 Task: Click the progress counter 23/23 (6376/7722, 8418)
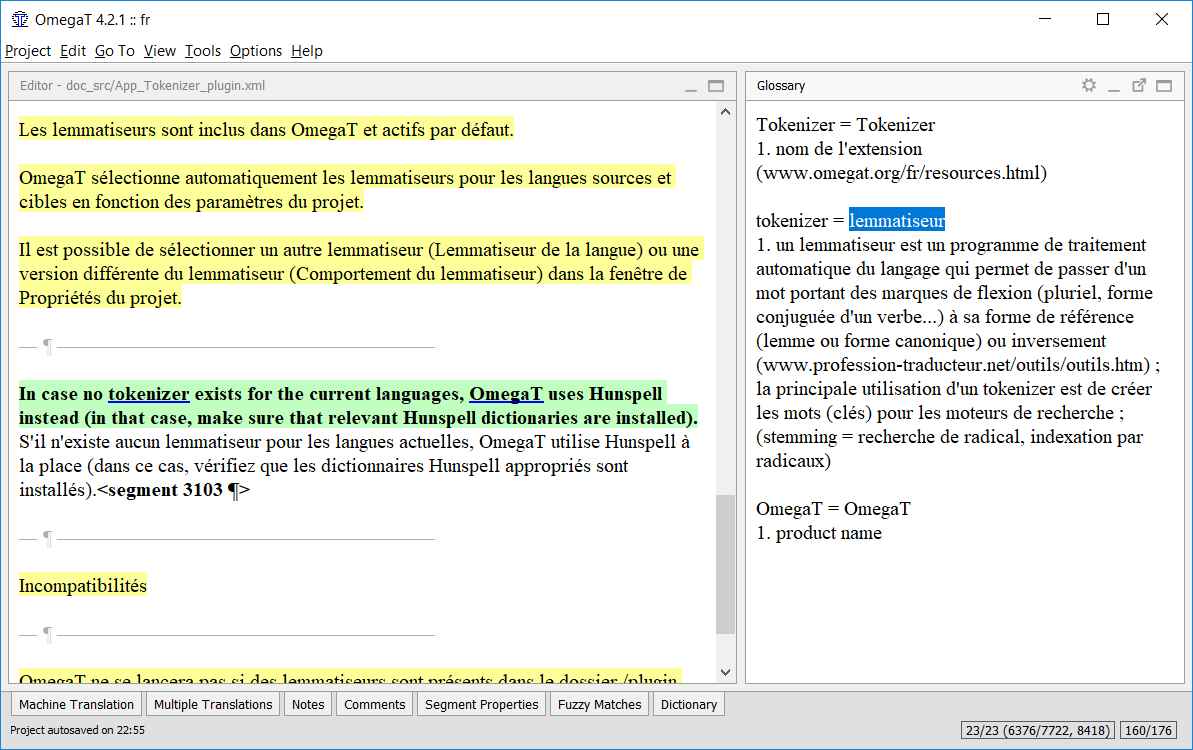click(1038, 730)
